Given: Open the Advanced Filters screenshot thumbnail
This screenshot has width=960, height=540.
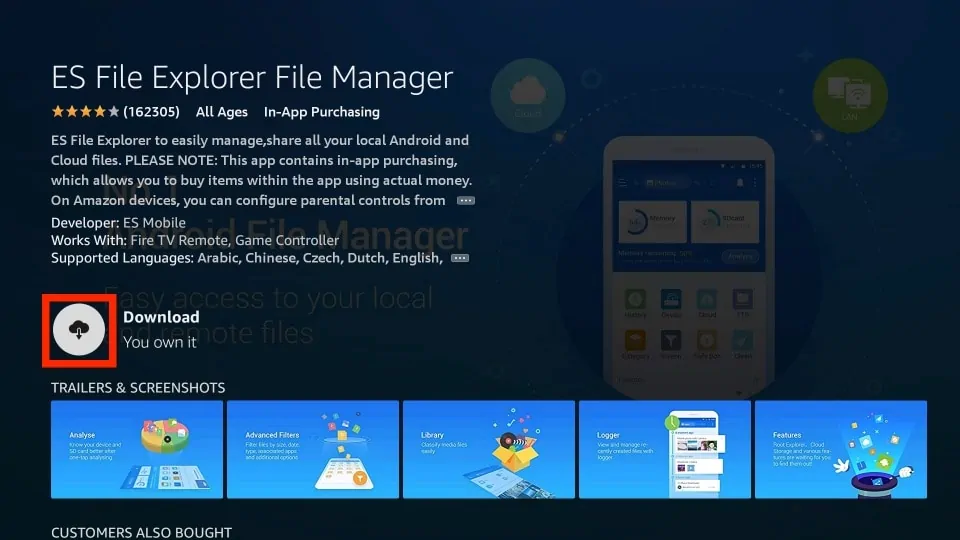Looking at the screenshot, I should coord(313,449).
